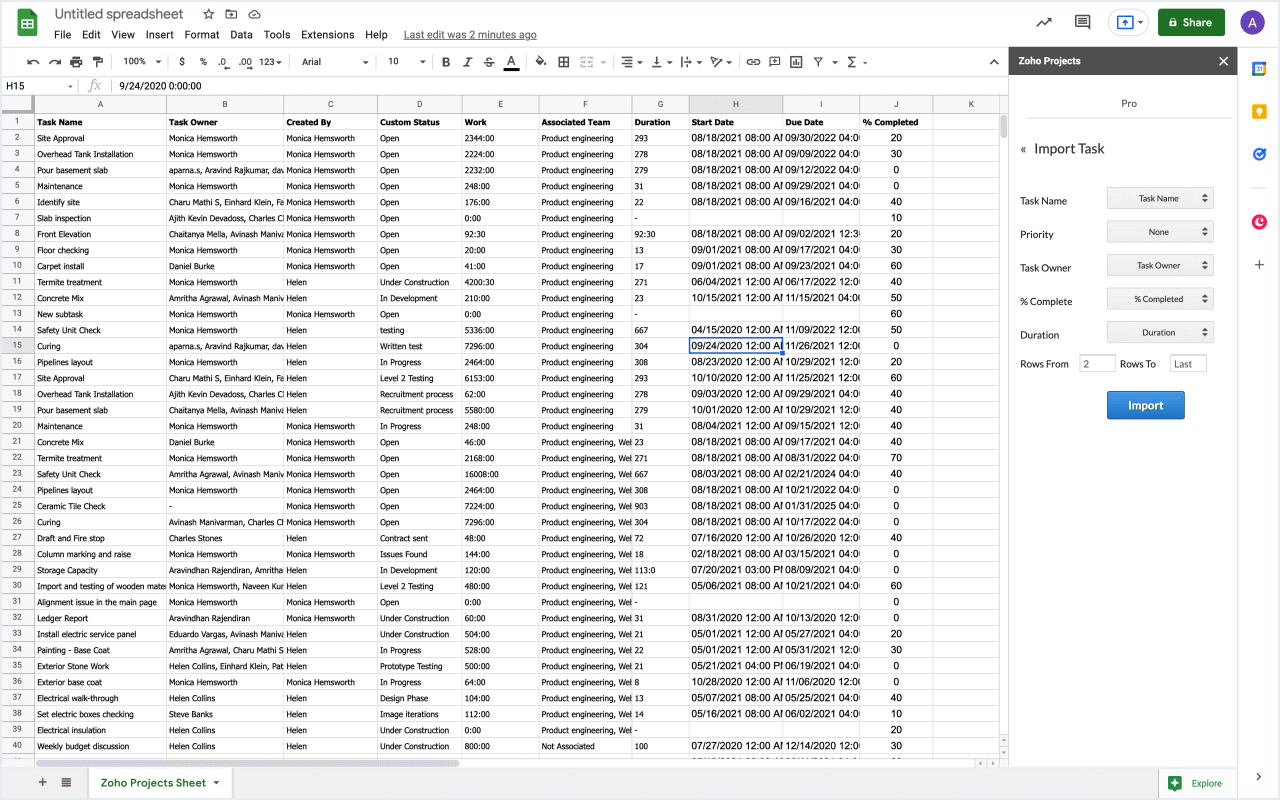Open the Format menu
This screenshot has height=800, width=1280.
pyautogui.click(x=202, y=34)
